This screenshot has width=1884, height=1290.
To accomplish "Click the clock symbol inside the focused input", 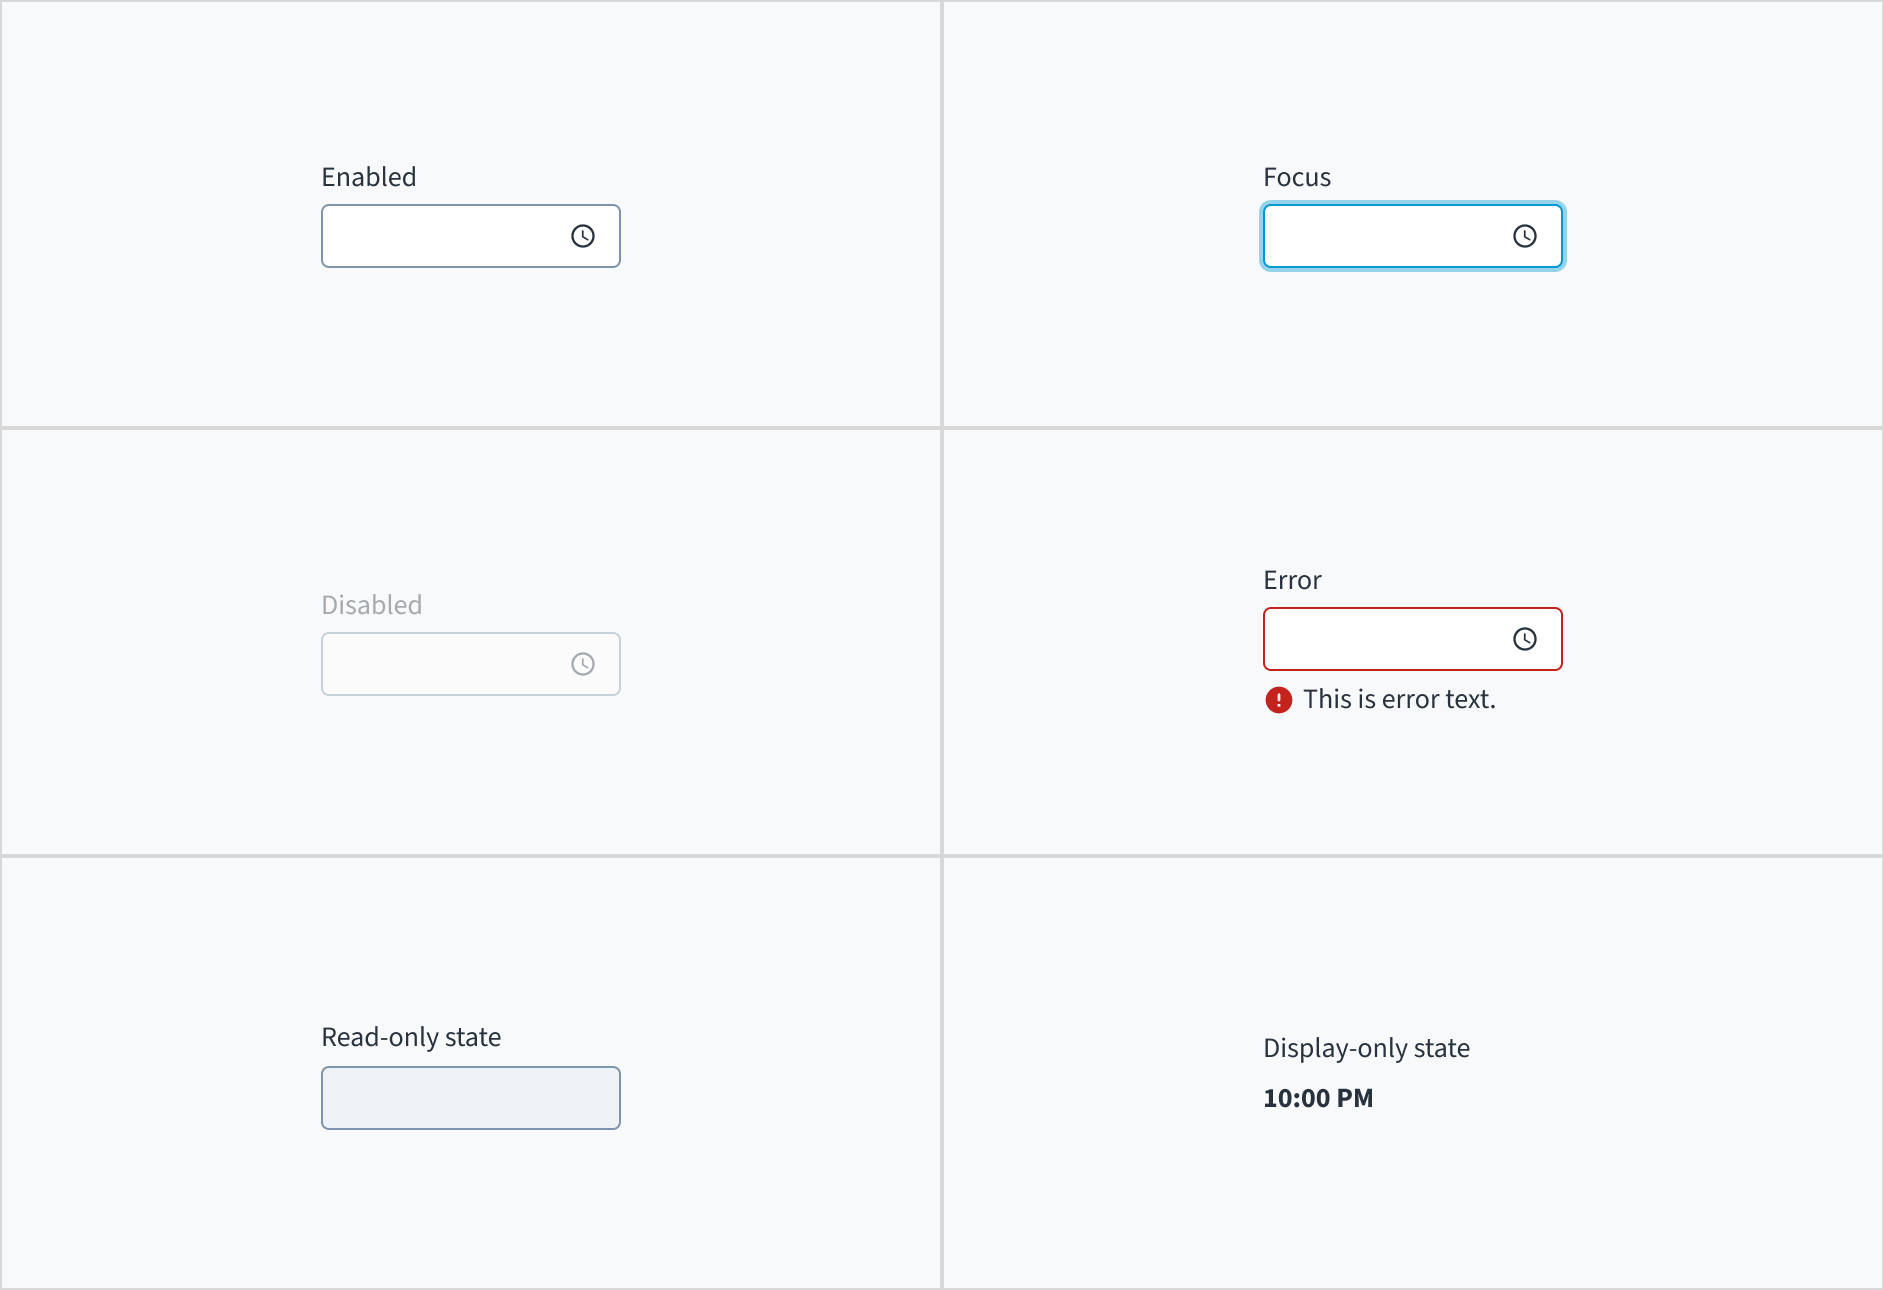I will pyautogui.click(x=1525, y=236).
